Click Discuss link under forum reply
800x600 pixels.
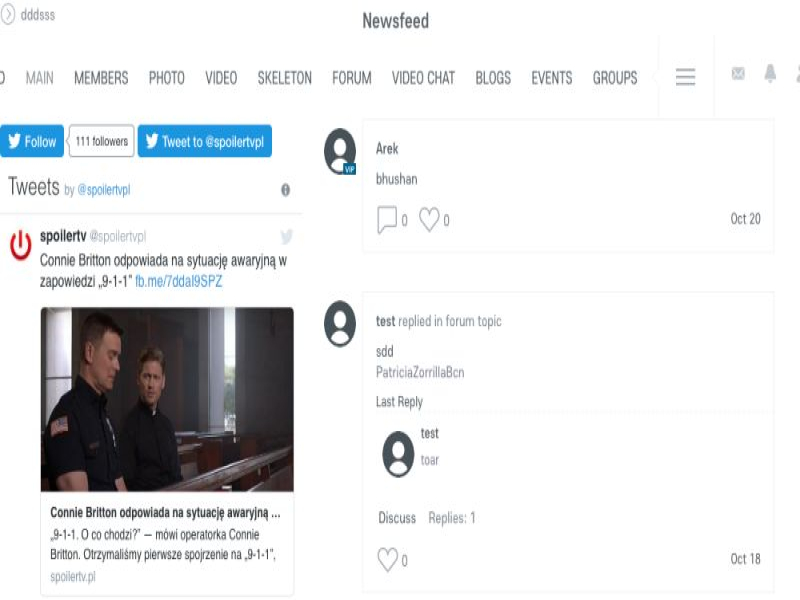[397, 518]
